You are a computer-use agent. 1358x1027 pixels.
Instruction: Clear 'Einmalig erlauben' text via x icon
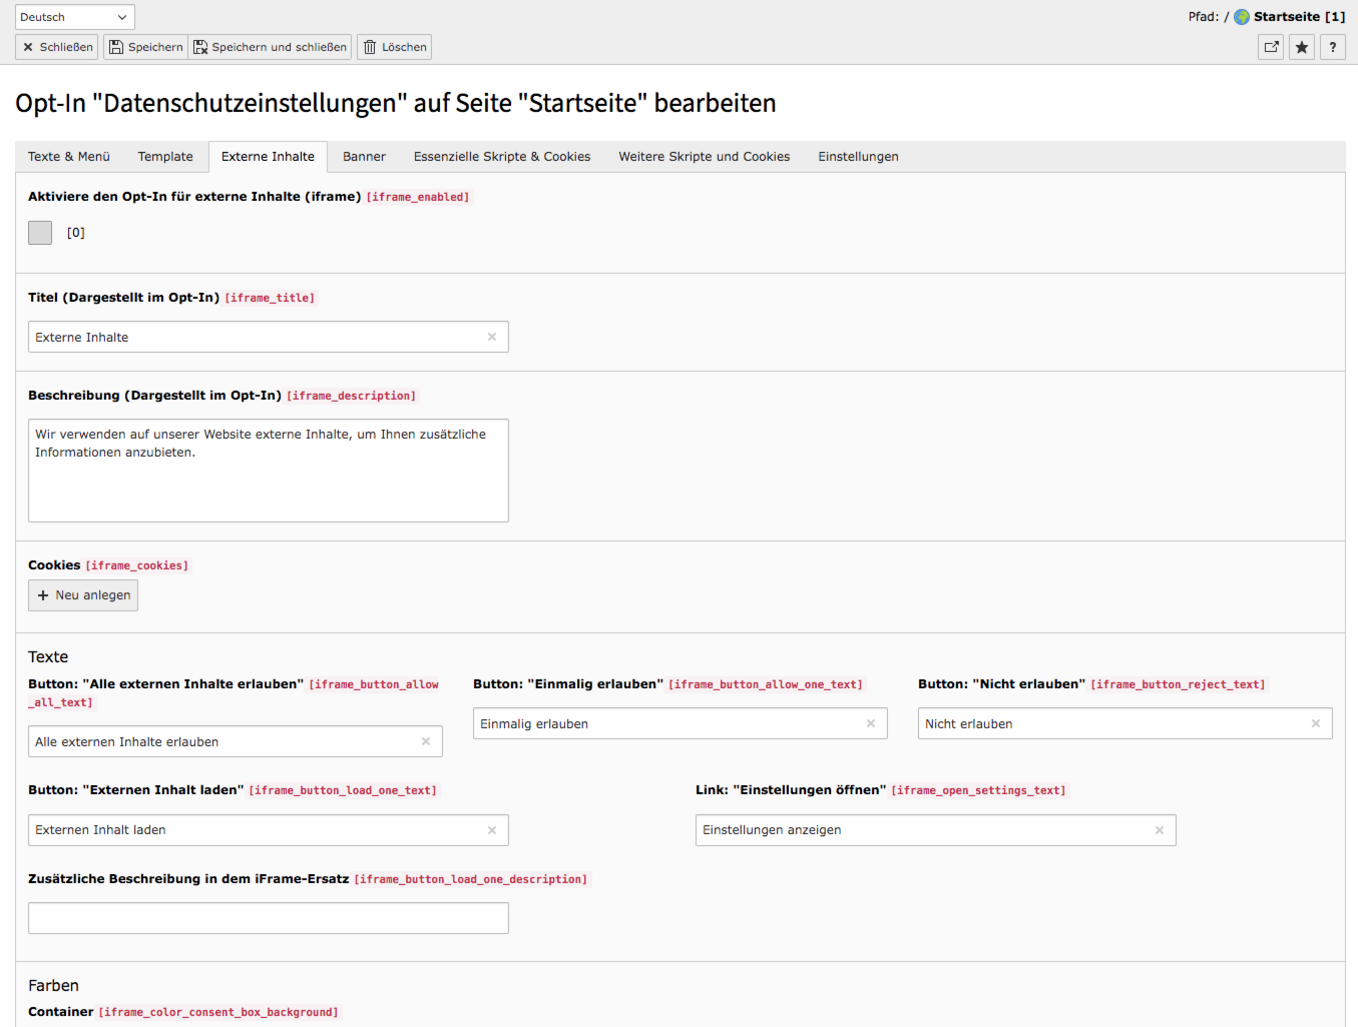tap(870, 723)
